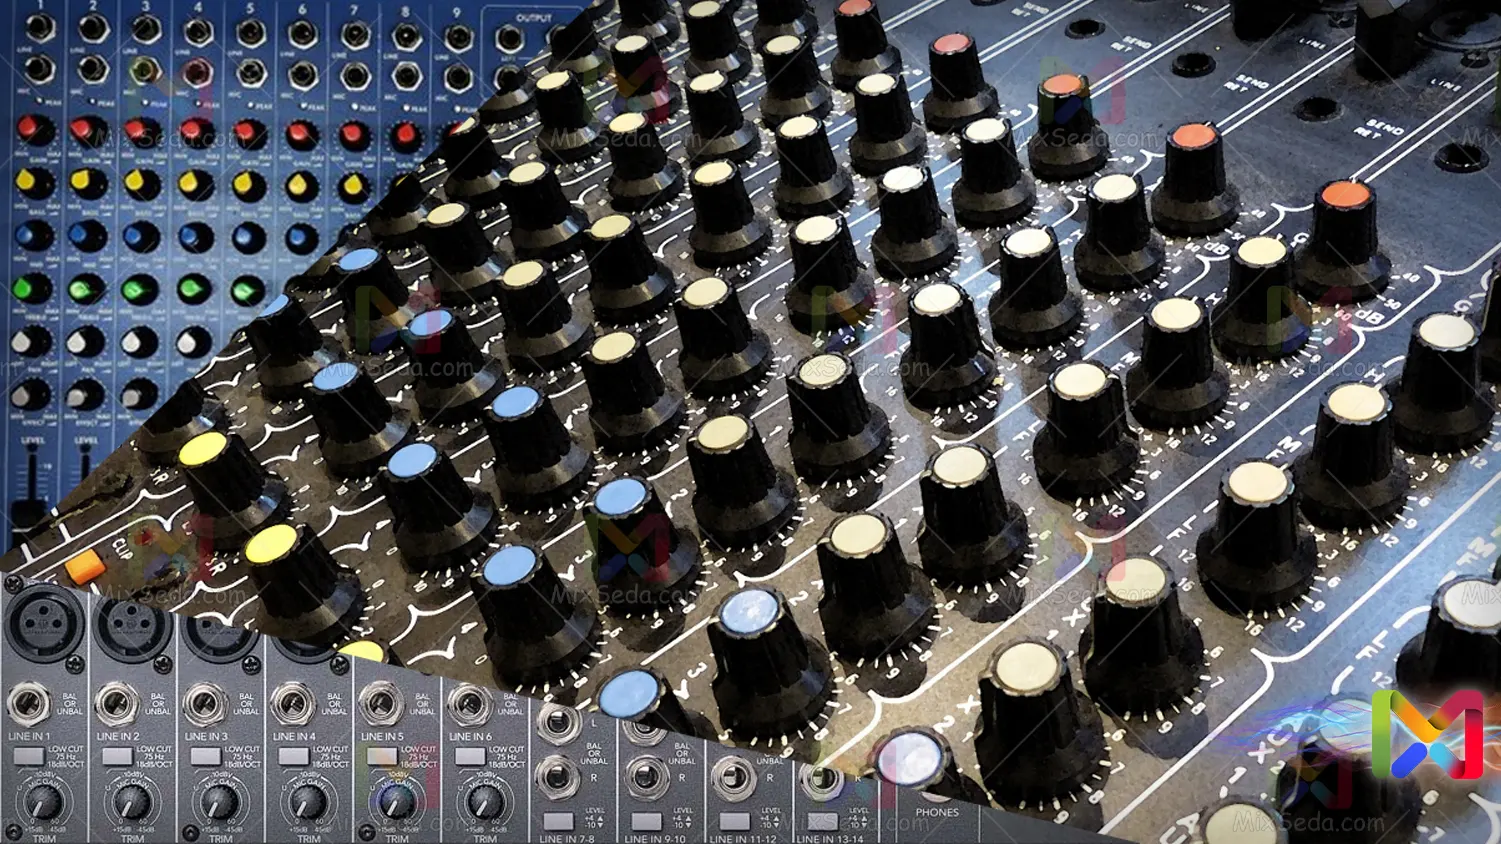Select channel 4 blue mid knob

[194, 237]
